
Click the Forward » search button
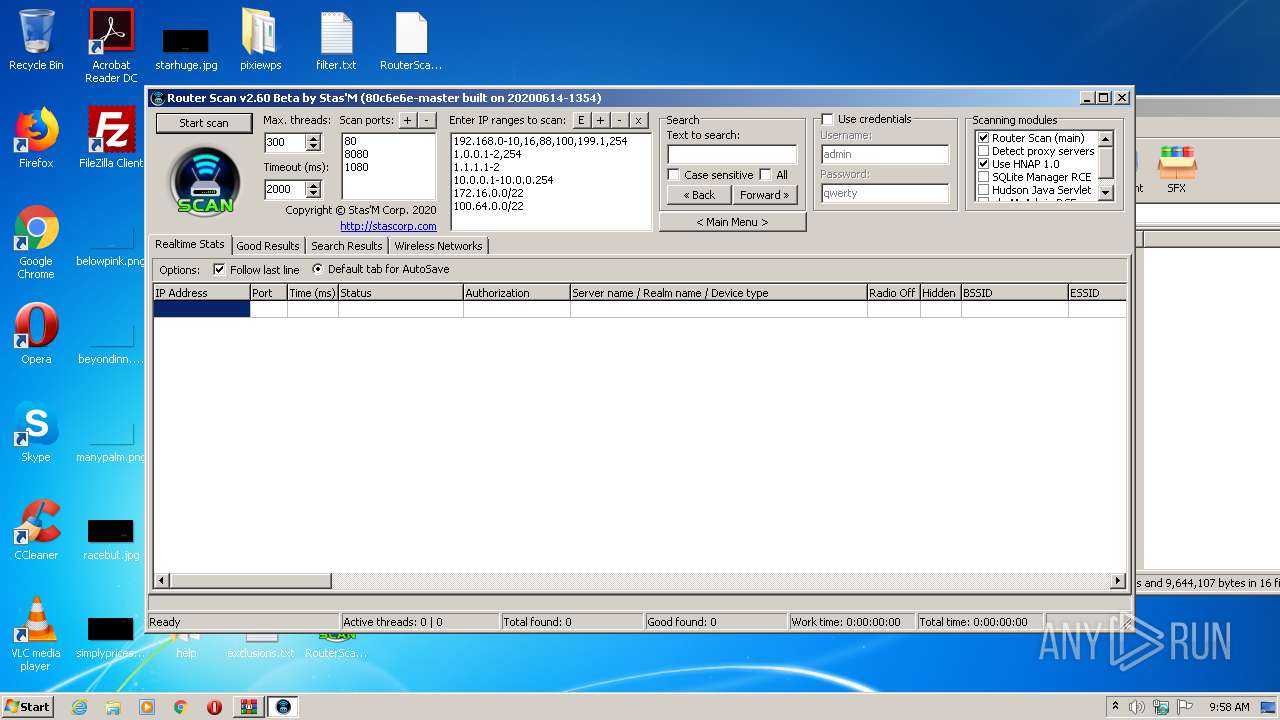click(765, 195)
